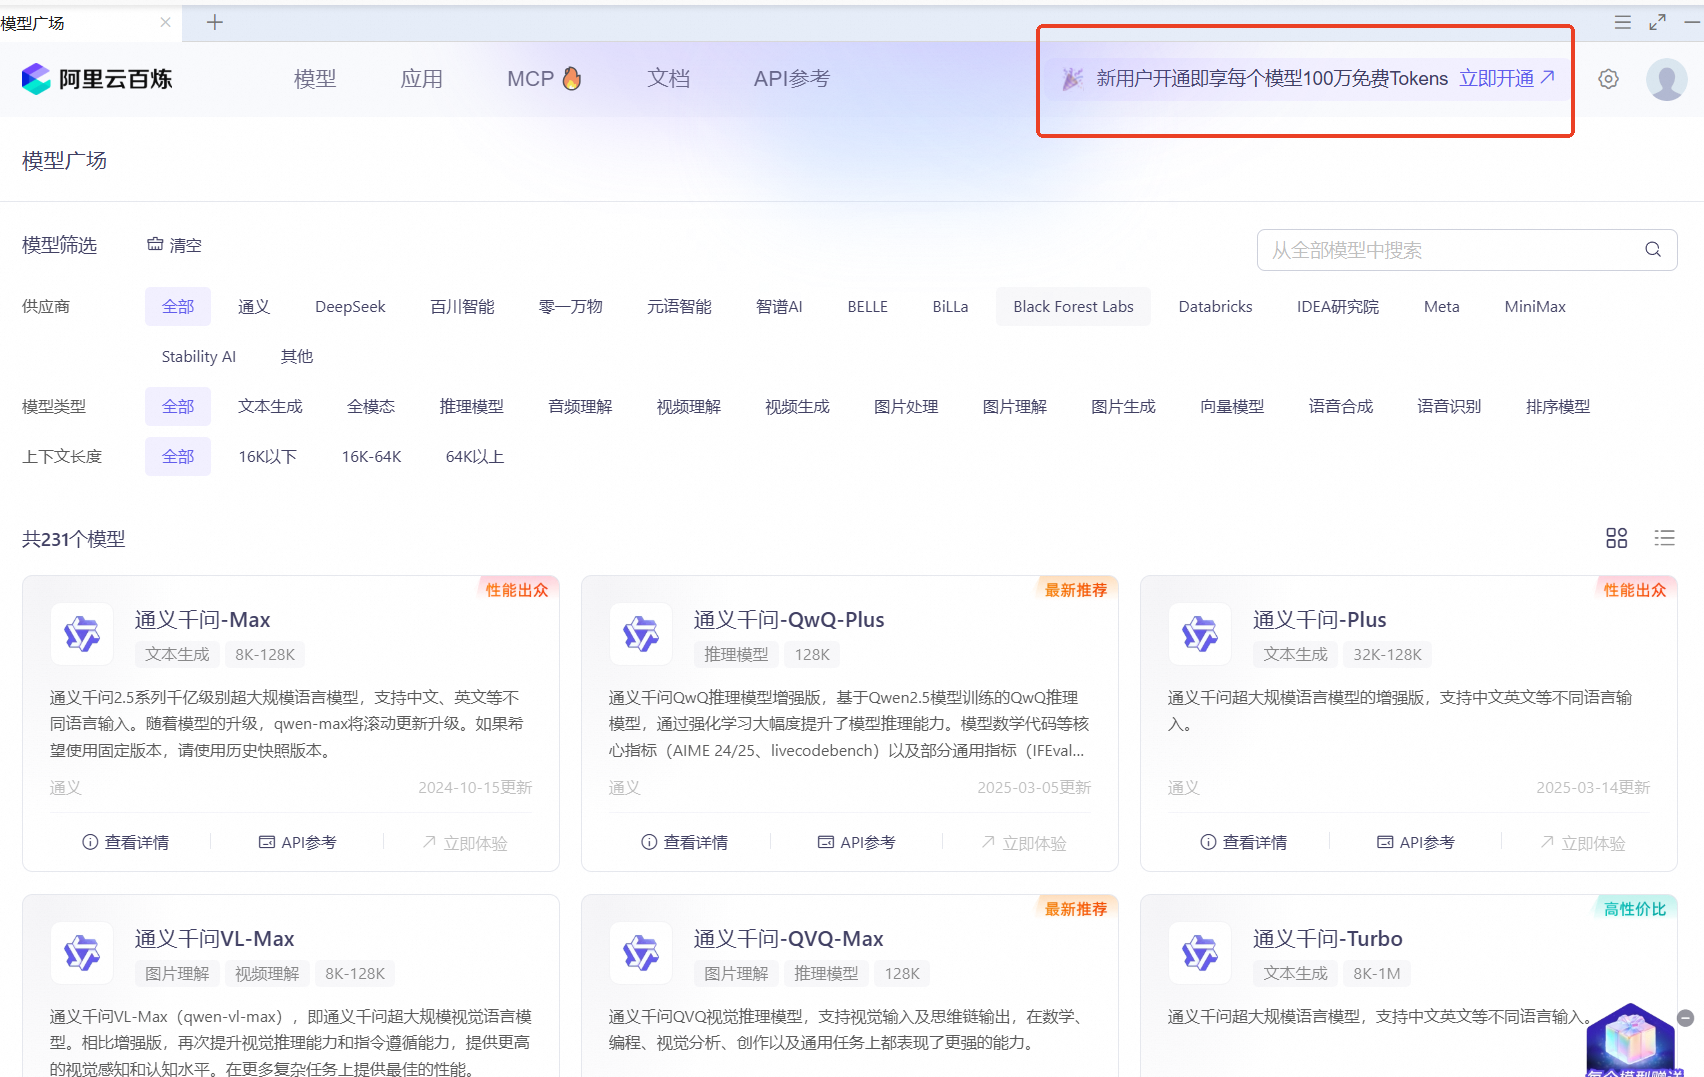Open the 文档 navigation menu
This screenshot has width=1704, height=1077.
coord(668,79)
